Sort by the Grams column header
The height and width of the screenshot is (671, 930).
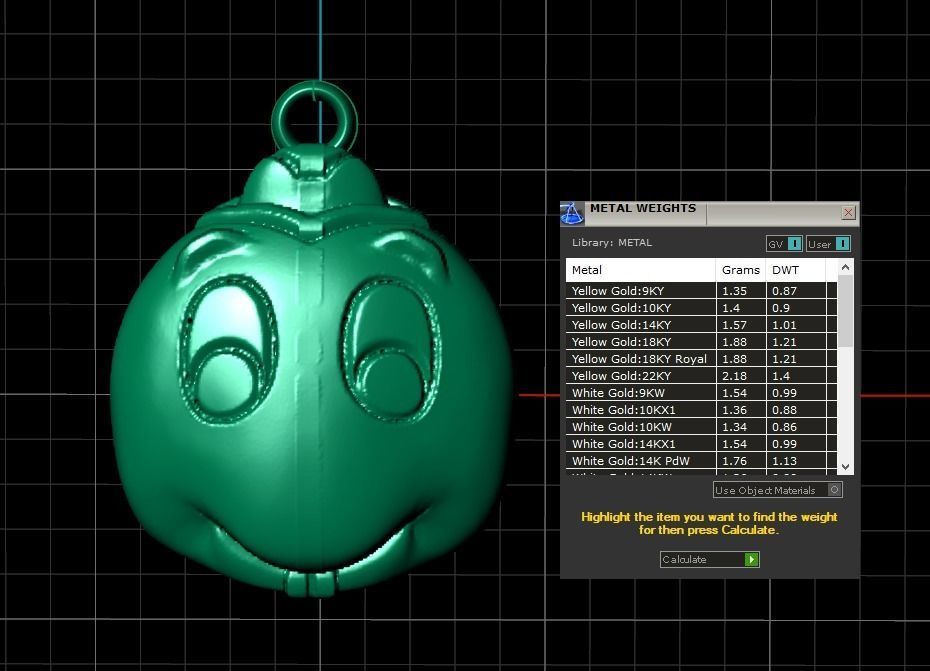[740, 270]
